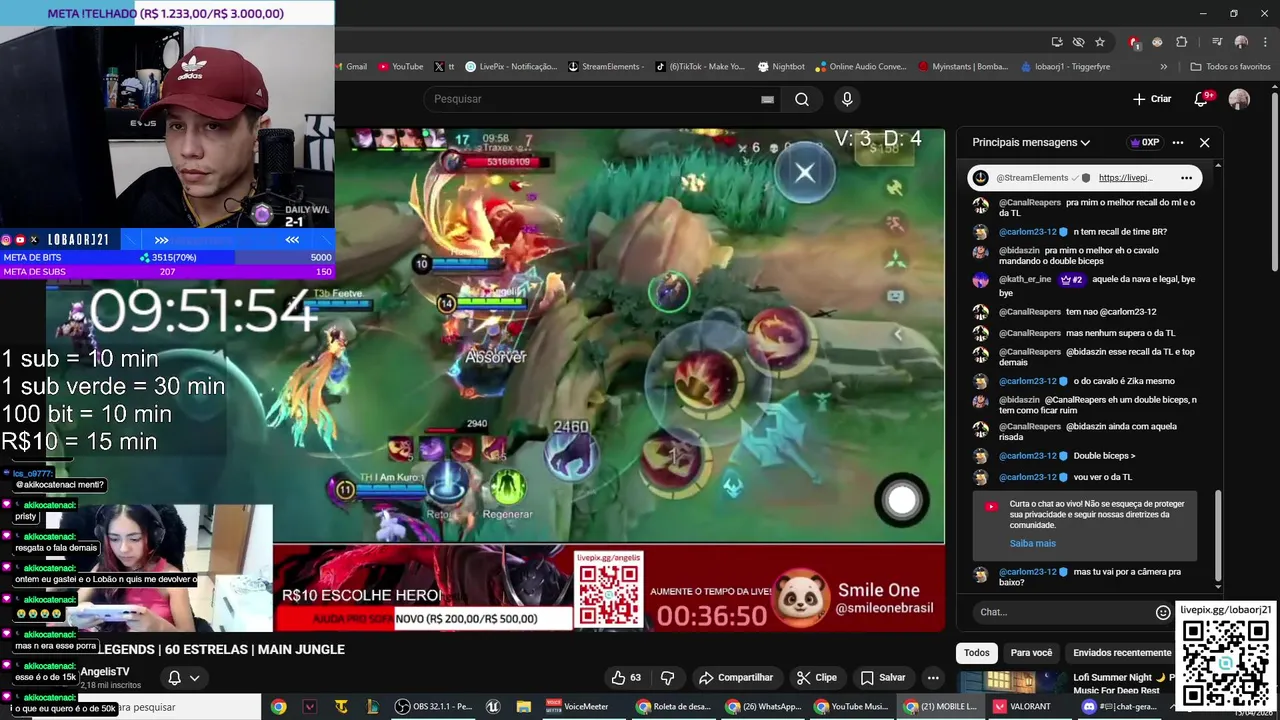Open the Chrome profile avatar in toolbar
The height and width of the screenshot is (720, 1280).
click(x=1241, y=42)
